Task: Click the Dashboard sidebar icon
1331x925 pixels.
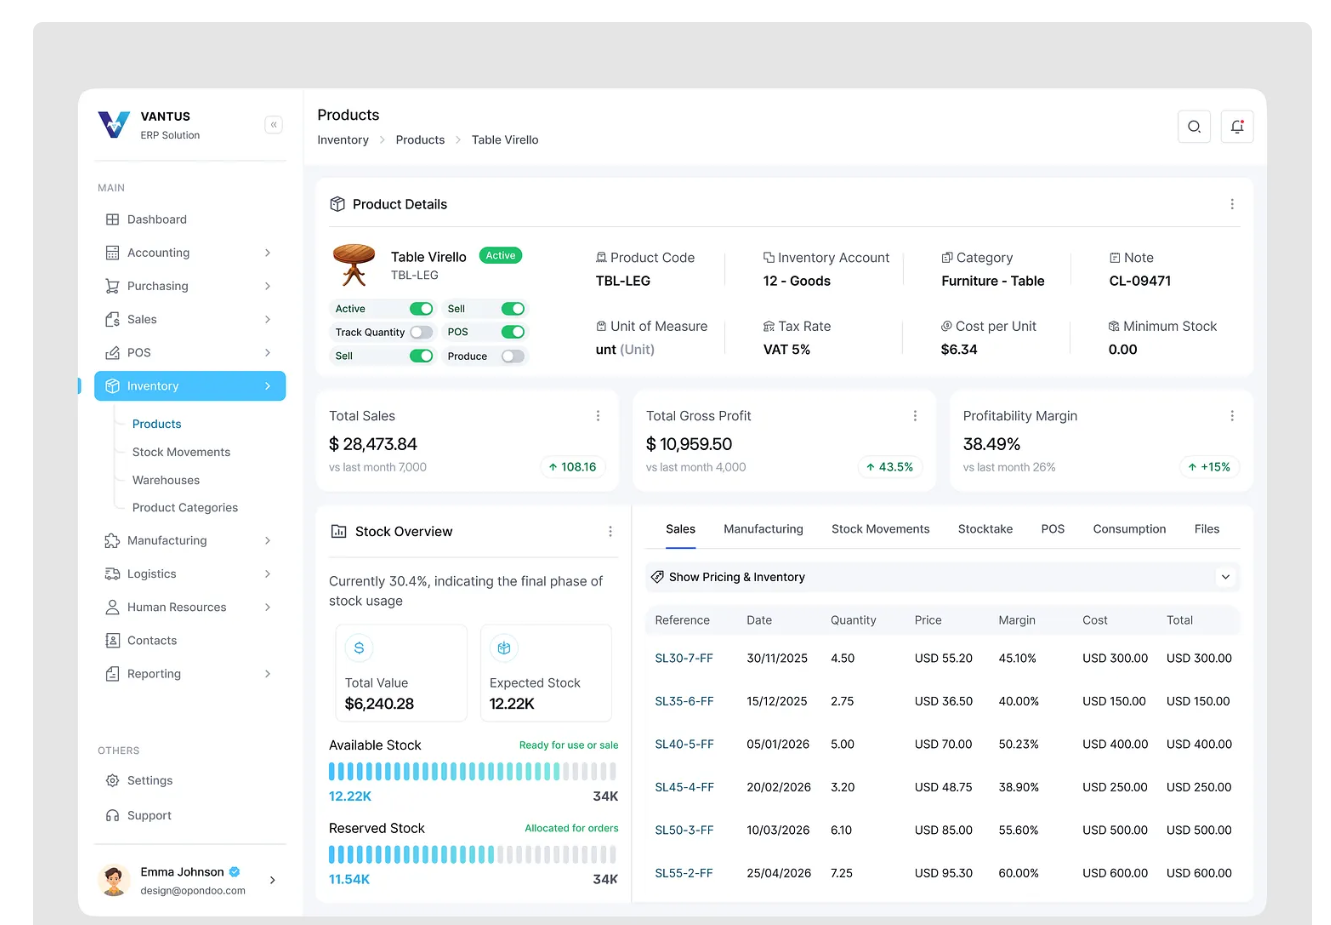Action: 112,220
